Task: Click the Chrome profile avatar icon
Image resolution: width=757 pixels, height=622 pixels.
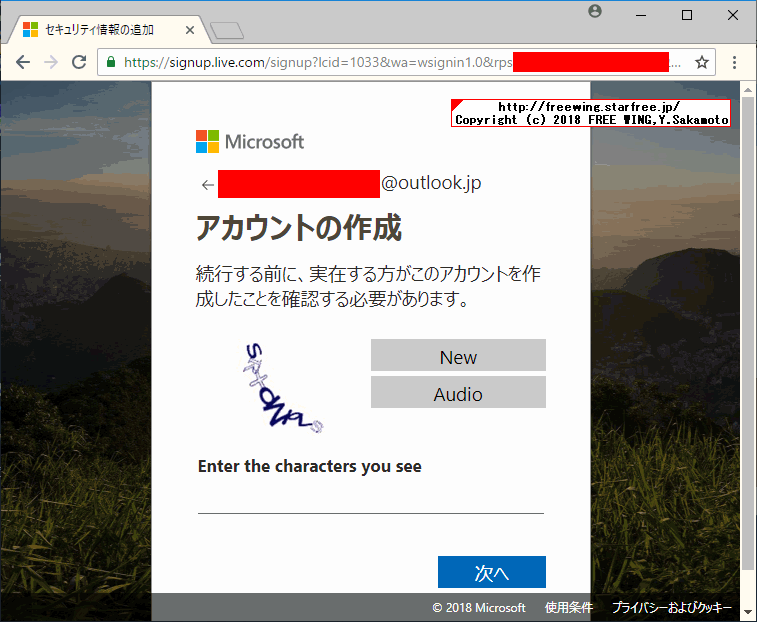Action: (595, 11)
